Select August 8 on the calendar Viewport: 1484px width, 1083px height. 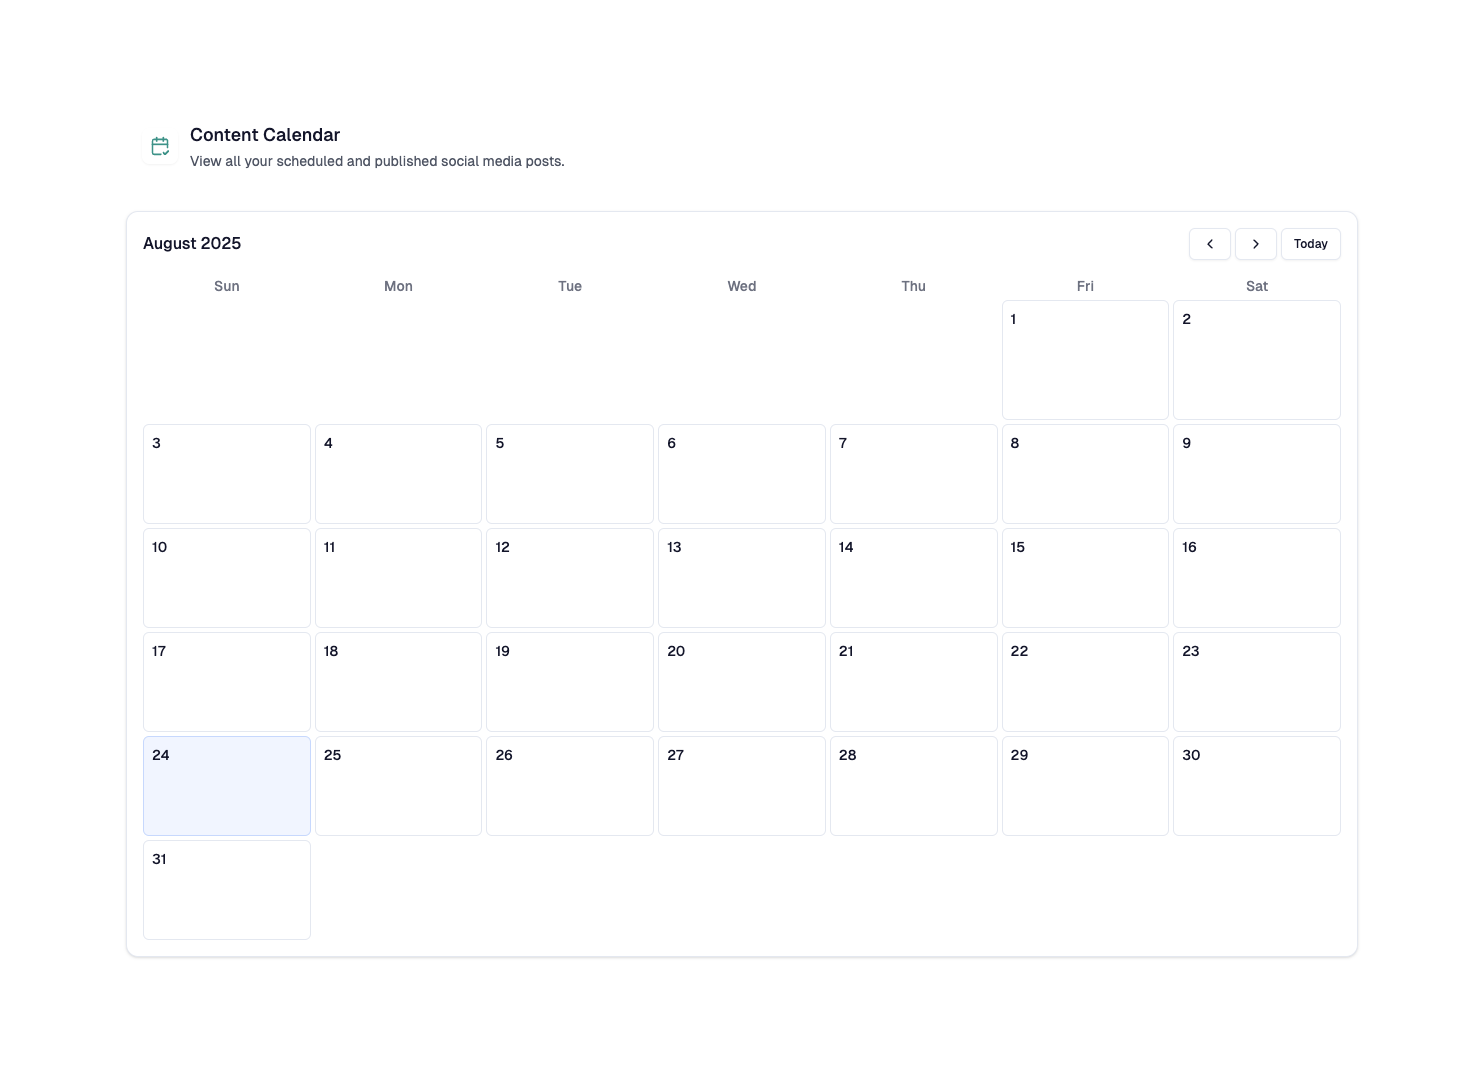pyautogui.click(x=1085, y=473)
